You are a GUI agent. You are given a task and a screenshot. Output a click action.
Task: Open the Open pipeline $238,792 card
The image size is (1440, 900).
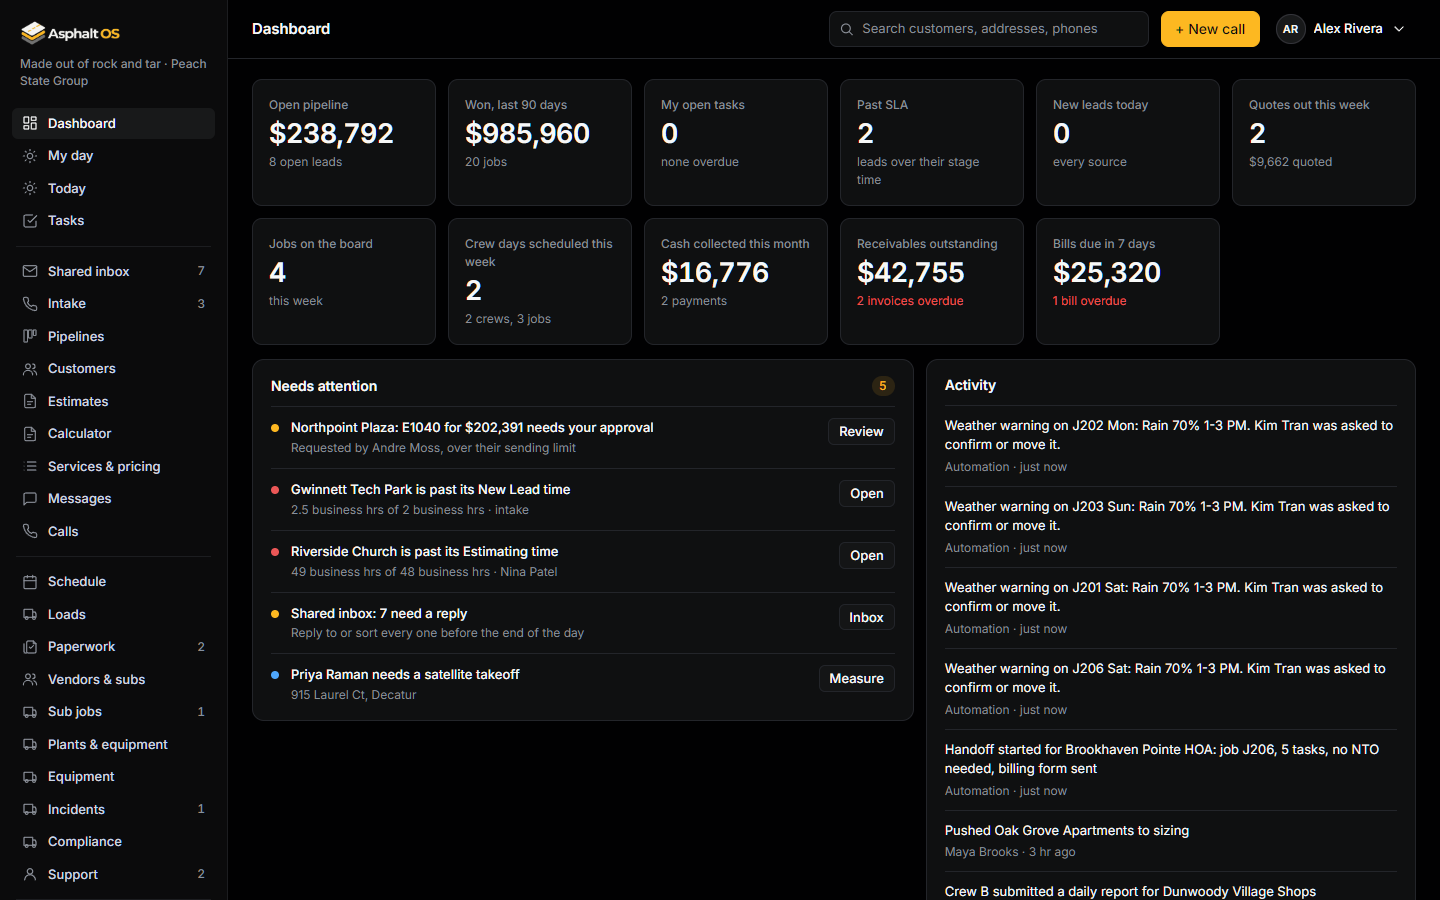[344, 143]
